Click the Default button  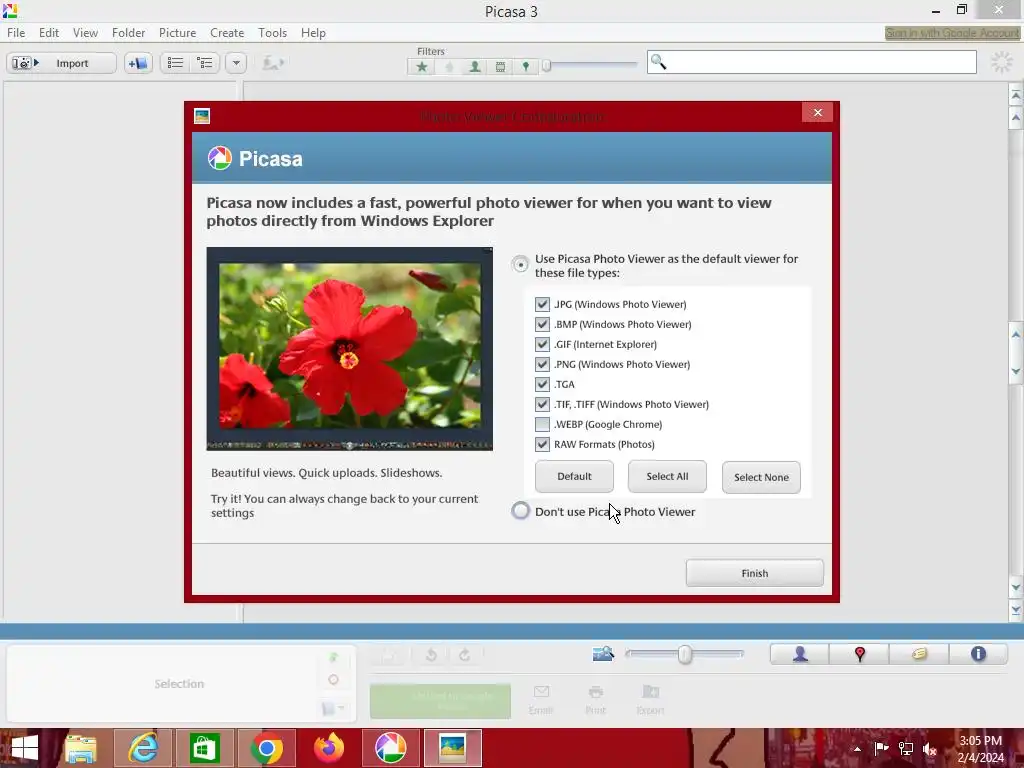click(574, 477)
